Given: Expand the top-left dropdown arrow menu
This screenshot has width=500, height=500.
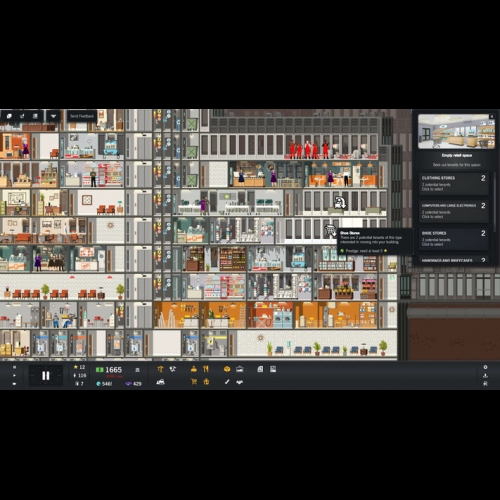Looking at the screenshot, I should coord(53,116).
